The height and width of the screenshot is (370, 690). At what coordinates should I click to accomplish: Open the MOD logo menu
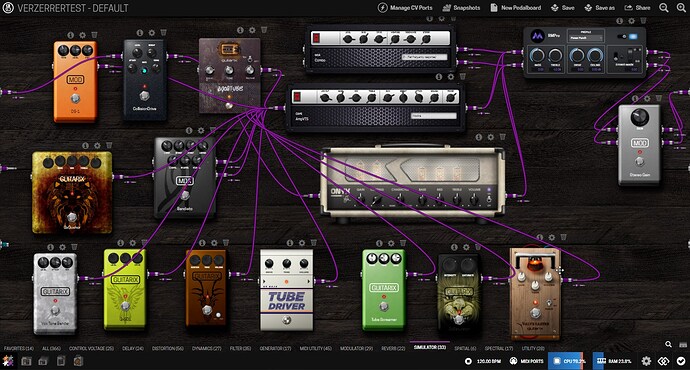(8, 7)
